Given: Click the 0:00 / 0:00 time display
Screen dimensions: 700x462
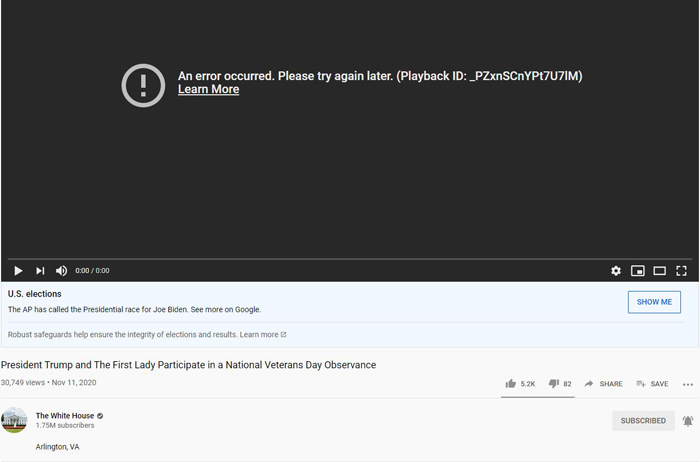Looking at the screenshot, I should pyautogui.click(x=92, y=271).
